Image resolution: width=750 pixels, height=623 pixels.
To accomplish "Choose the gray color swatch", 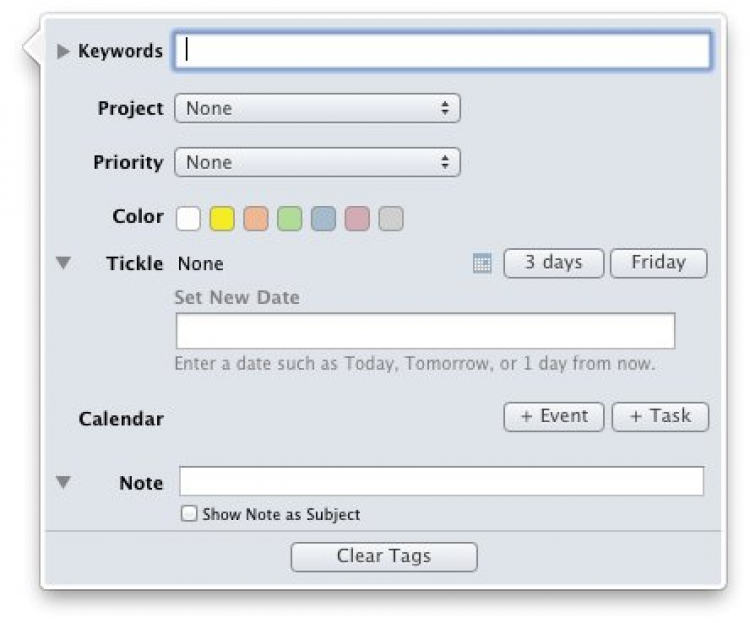I will click(391, 218).
